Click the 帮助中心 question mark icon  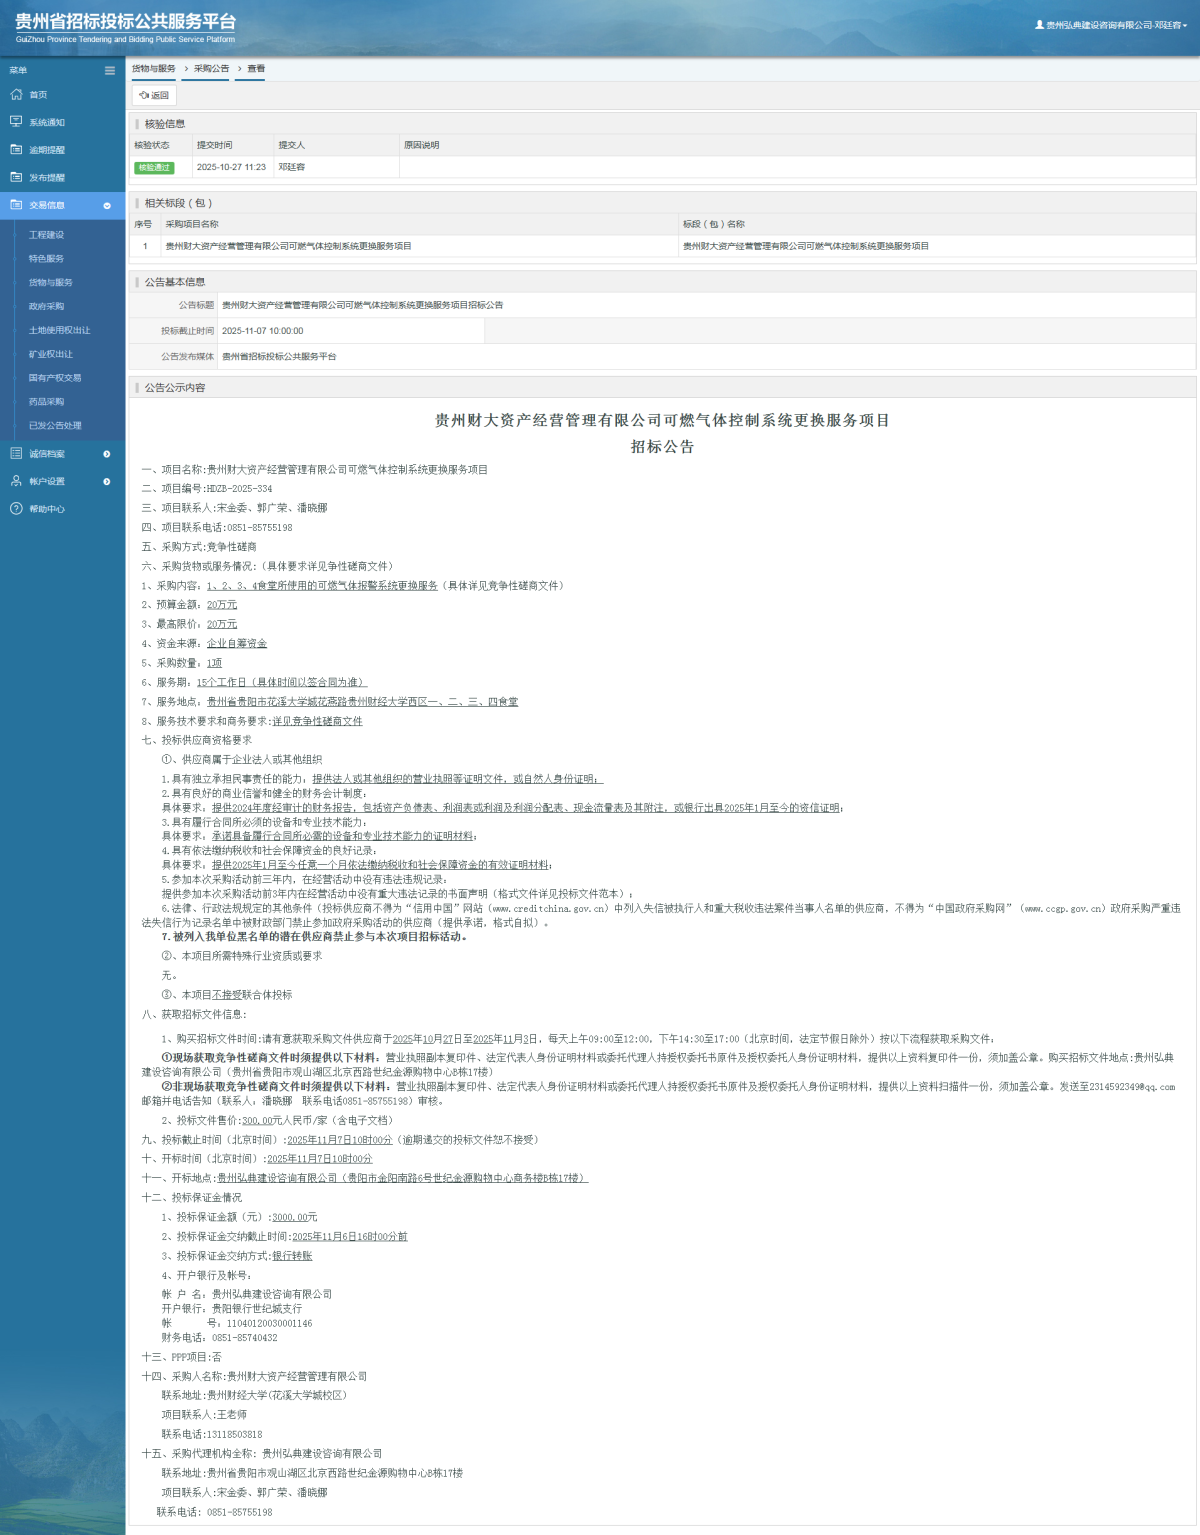pos(16,509)
